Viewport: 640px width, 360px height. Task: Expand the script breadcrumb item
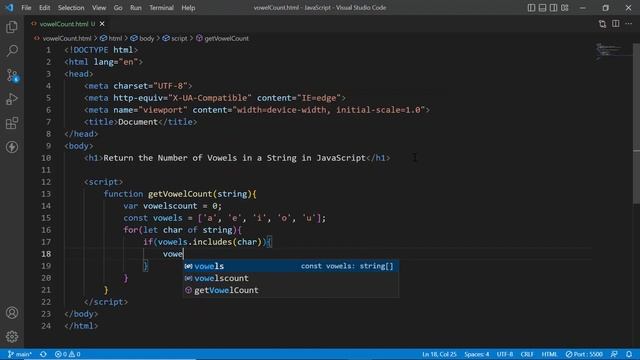point(175,38)
